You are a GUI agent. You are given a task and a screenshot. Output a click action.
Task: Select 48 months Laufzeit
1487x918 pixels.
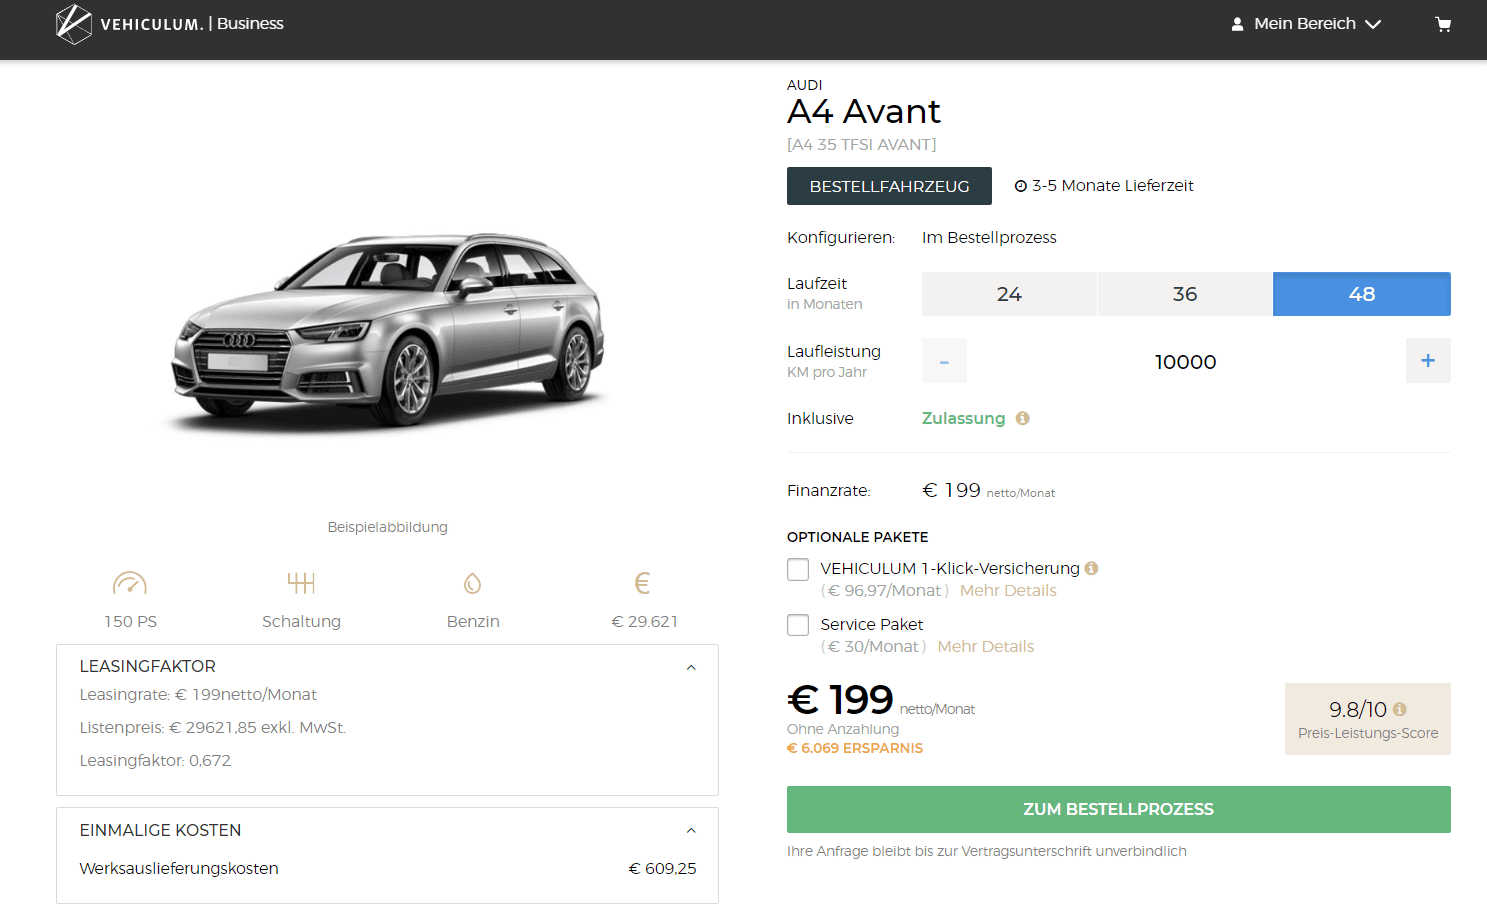click(1362, 294)
